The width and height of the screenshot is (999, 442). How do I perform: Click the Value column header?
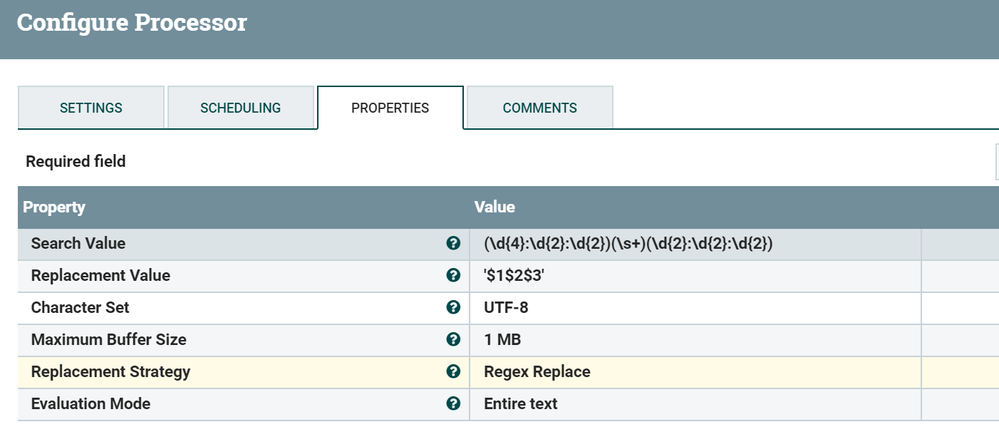494,207
